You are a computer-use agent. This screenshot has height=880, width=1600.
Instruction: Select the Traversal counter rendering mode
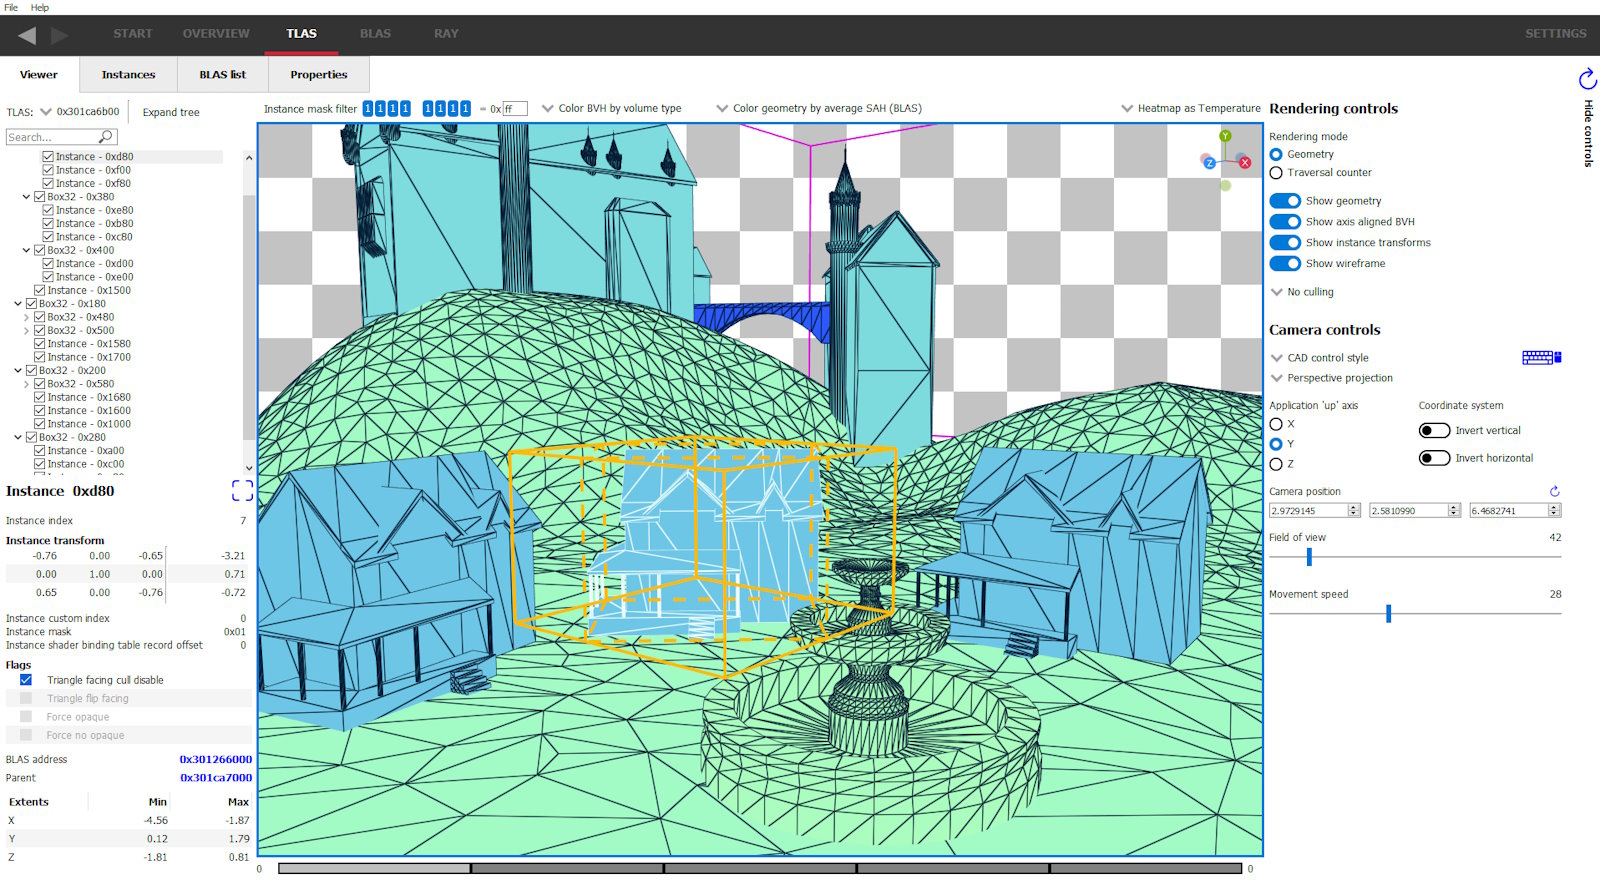[1276, 173]
